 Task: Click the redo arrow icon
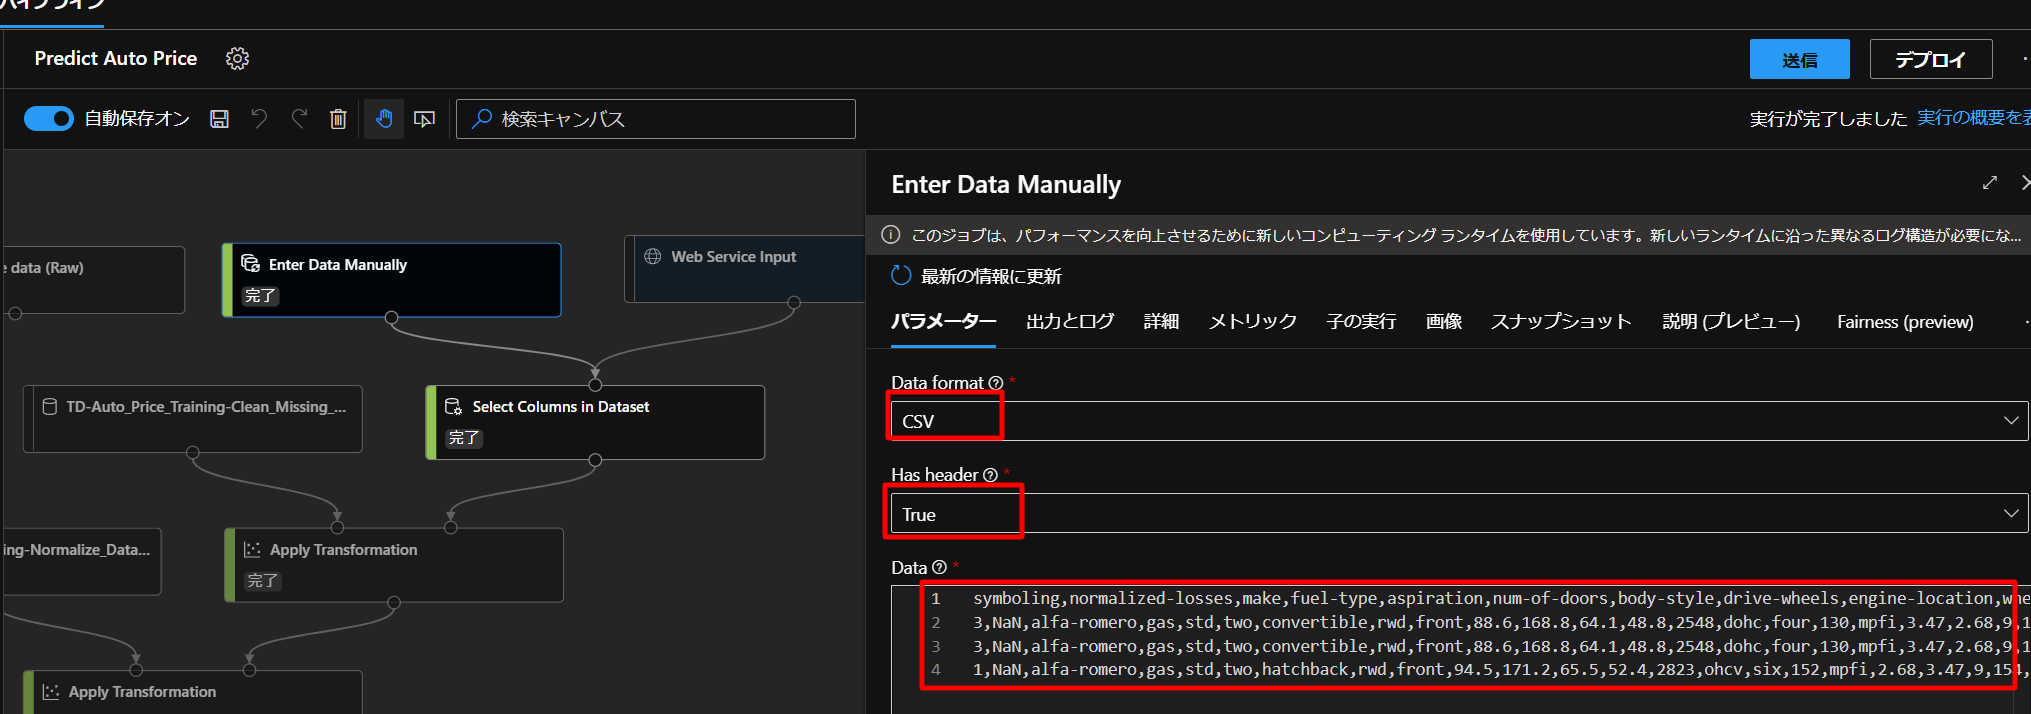[x=299, y=119]
